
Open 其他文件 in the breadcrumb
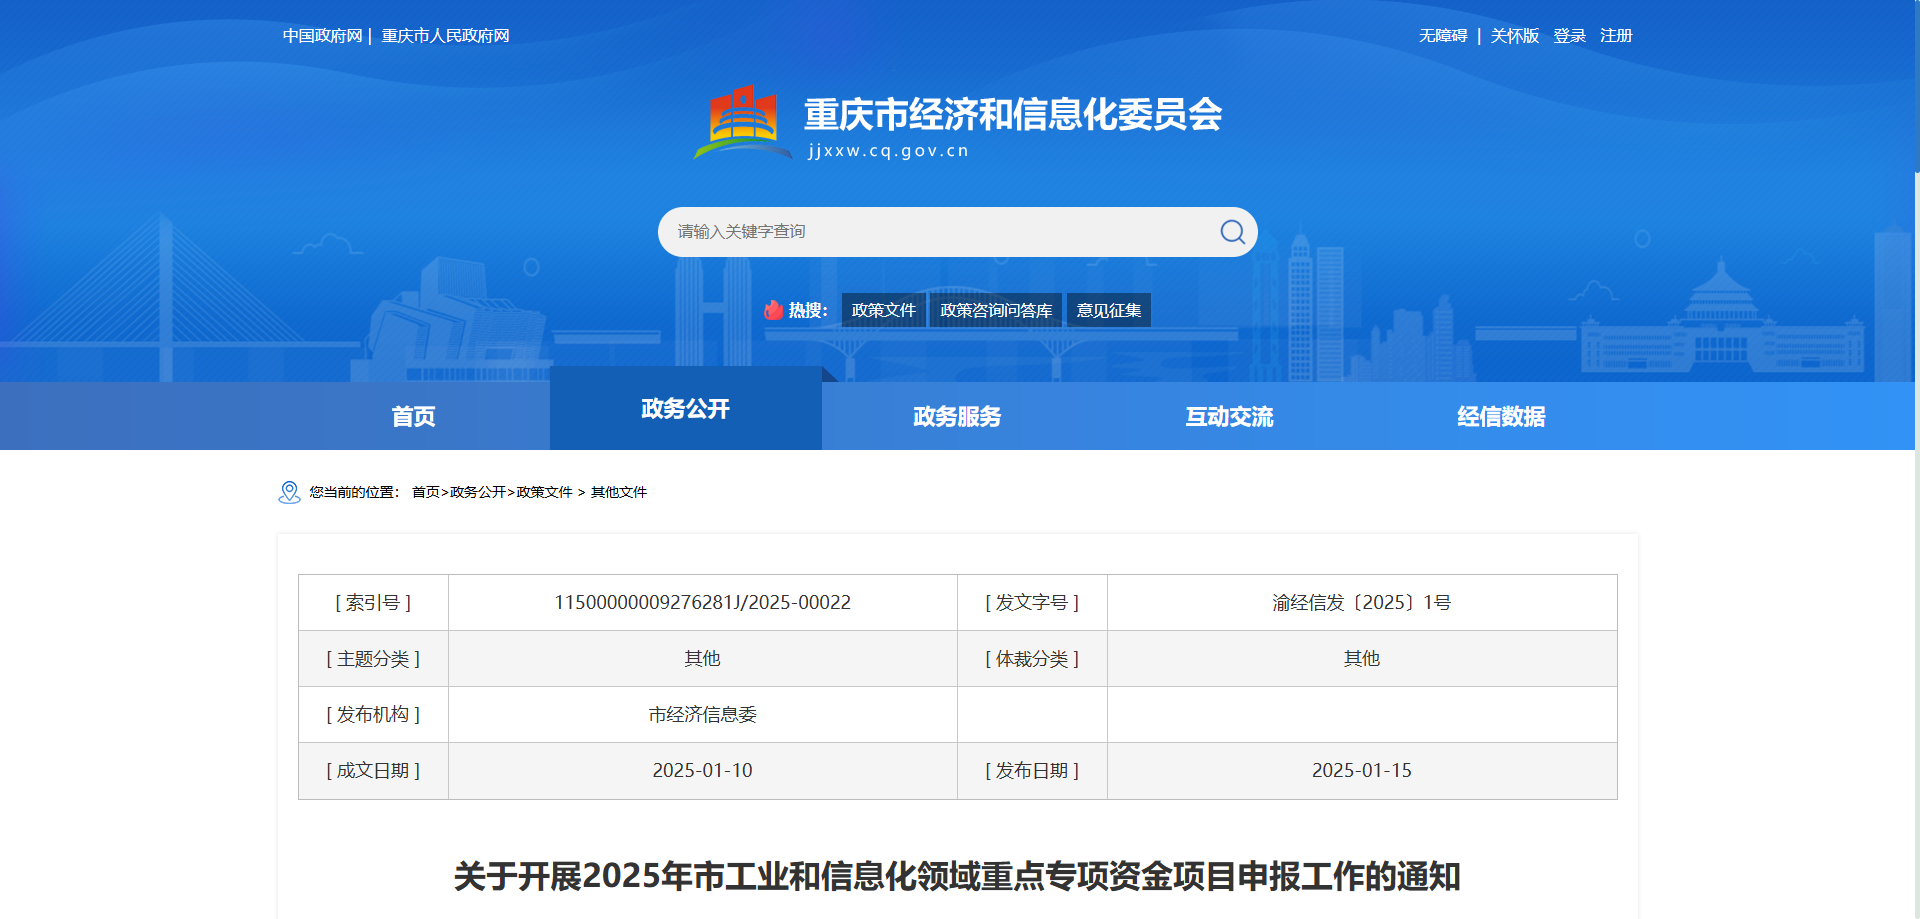(x=618, y=492)
